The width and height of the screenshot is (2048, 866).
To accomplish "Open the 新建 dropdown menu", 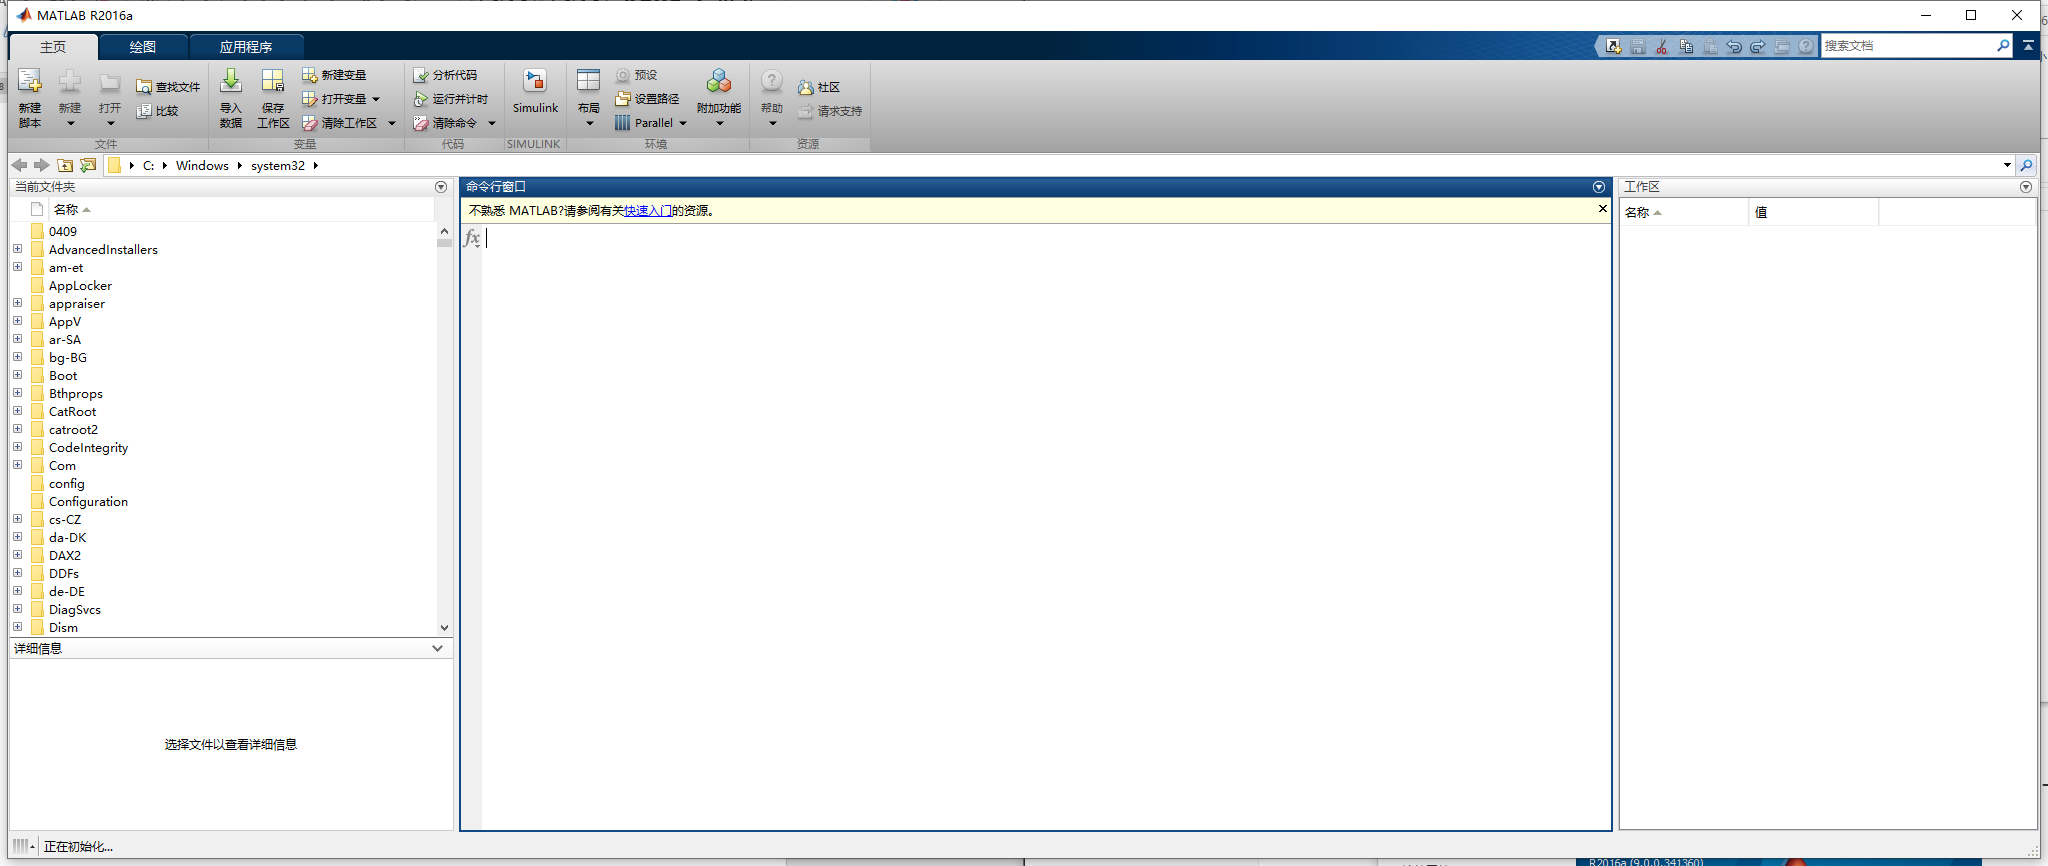I will tap(70, 98).
